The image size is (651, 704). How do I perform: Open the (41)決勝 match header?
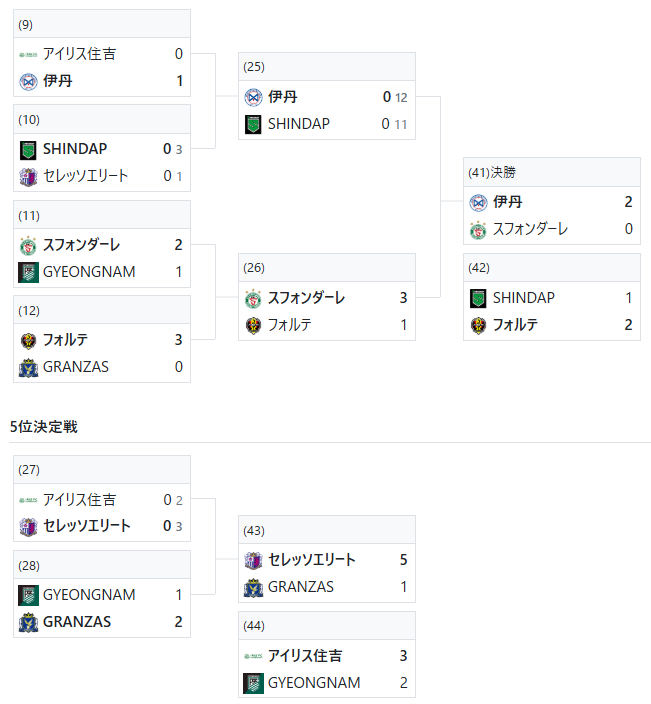(x=552, y=172)
